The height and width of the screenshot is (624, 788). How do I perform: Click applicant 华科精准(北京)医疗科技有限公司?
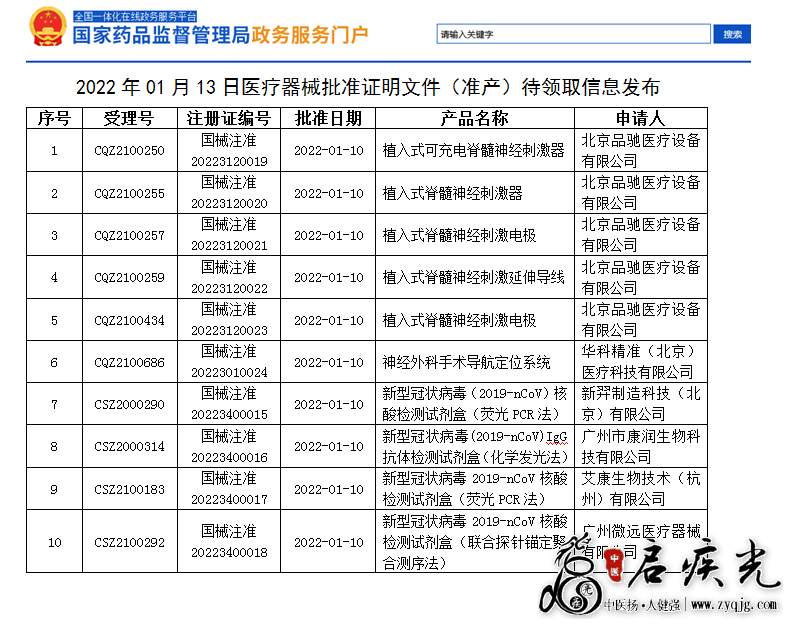click(x=638, y=362)
